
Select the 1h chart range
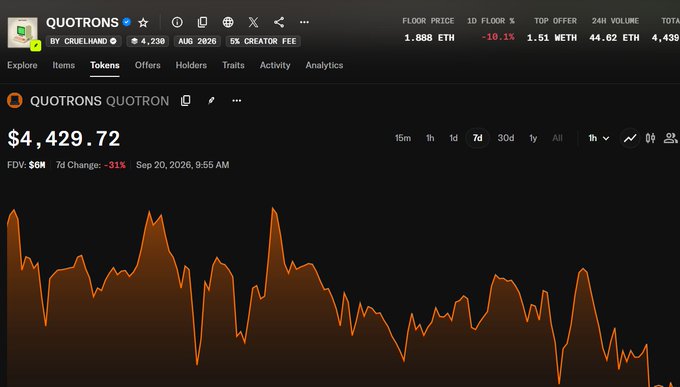pos(430,138)
